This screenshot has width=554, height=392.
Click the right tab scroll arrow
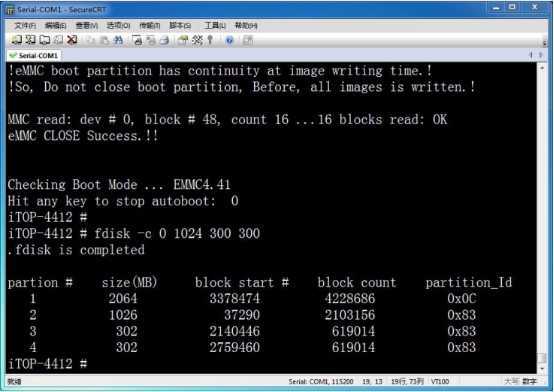(541, 55)
